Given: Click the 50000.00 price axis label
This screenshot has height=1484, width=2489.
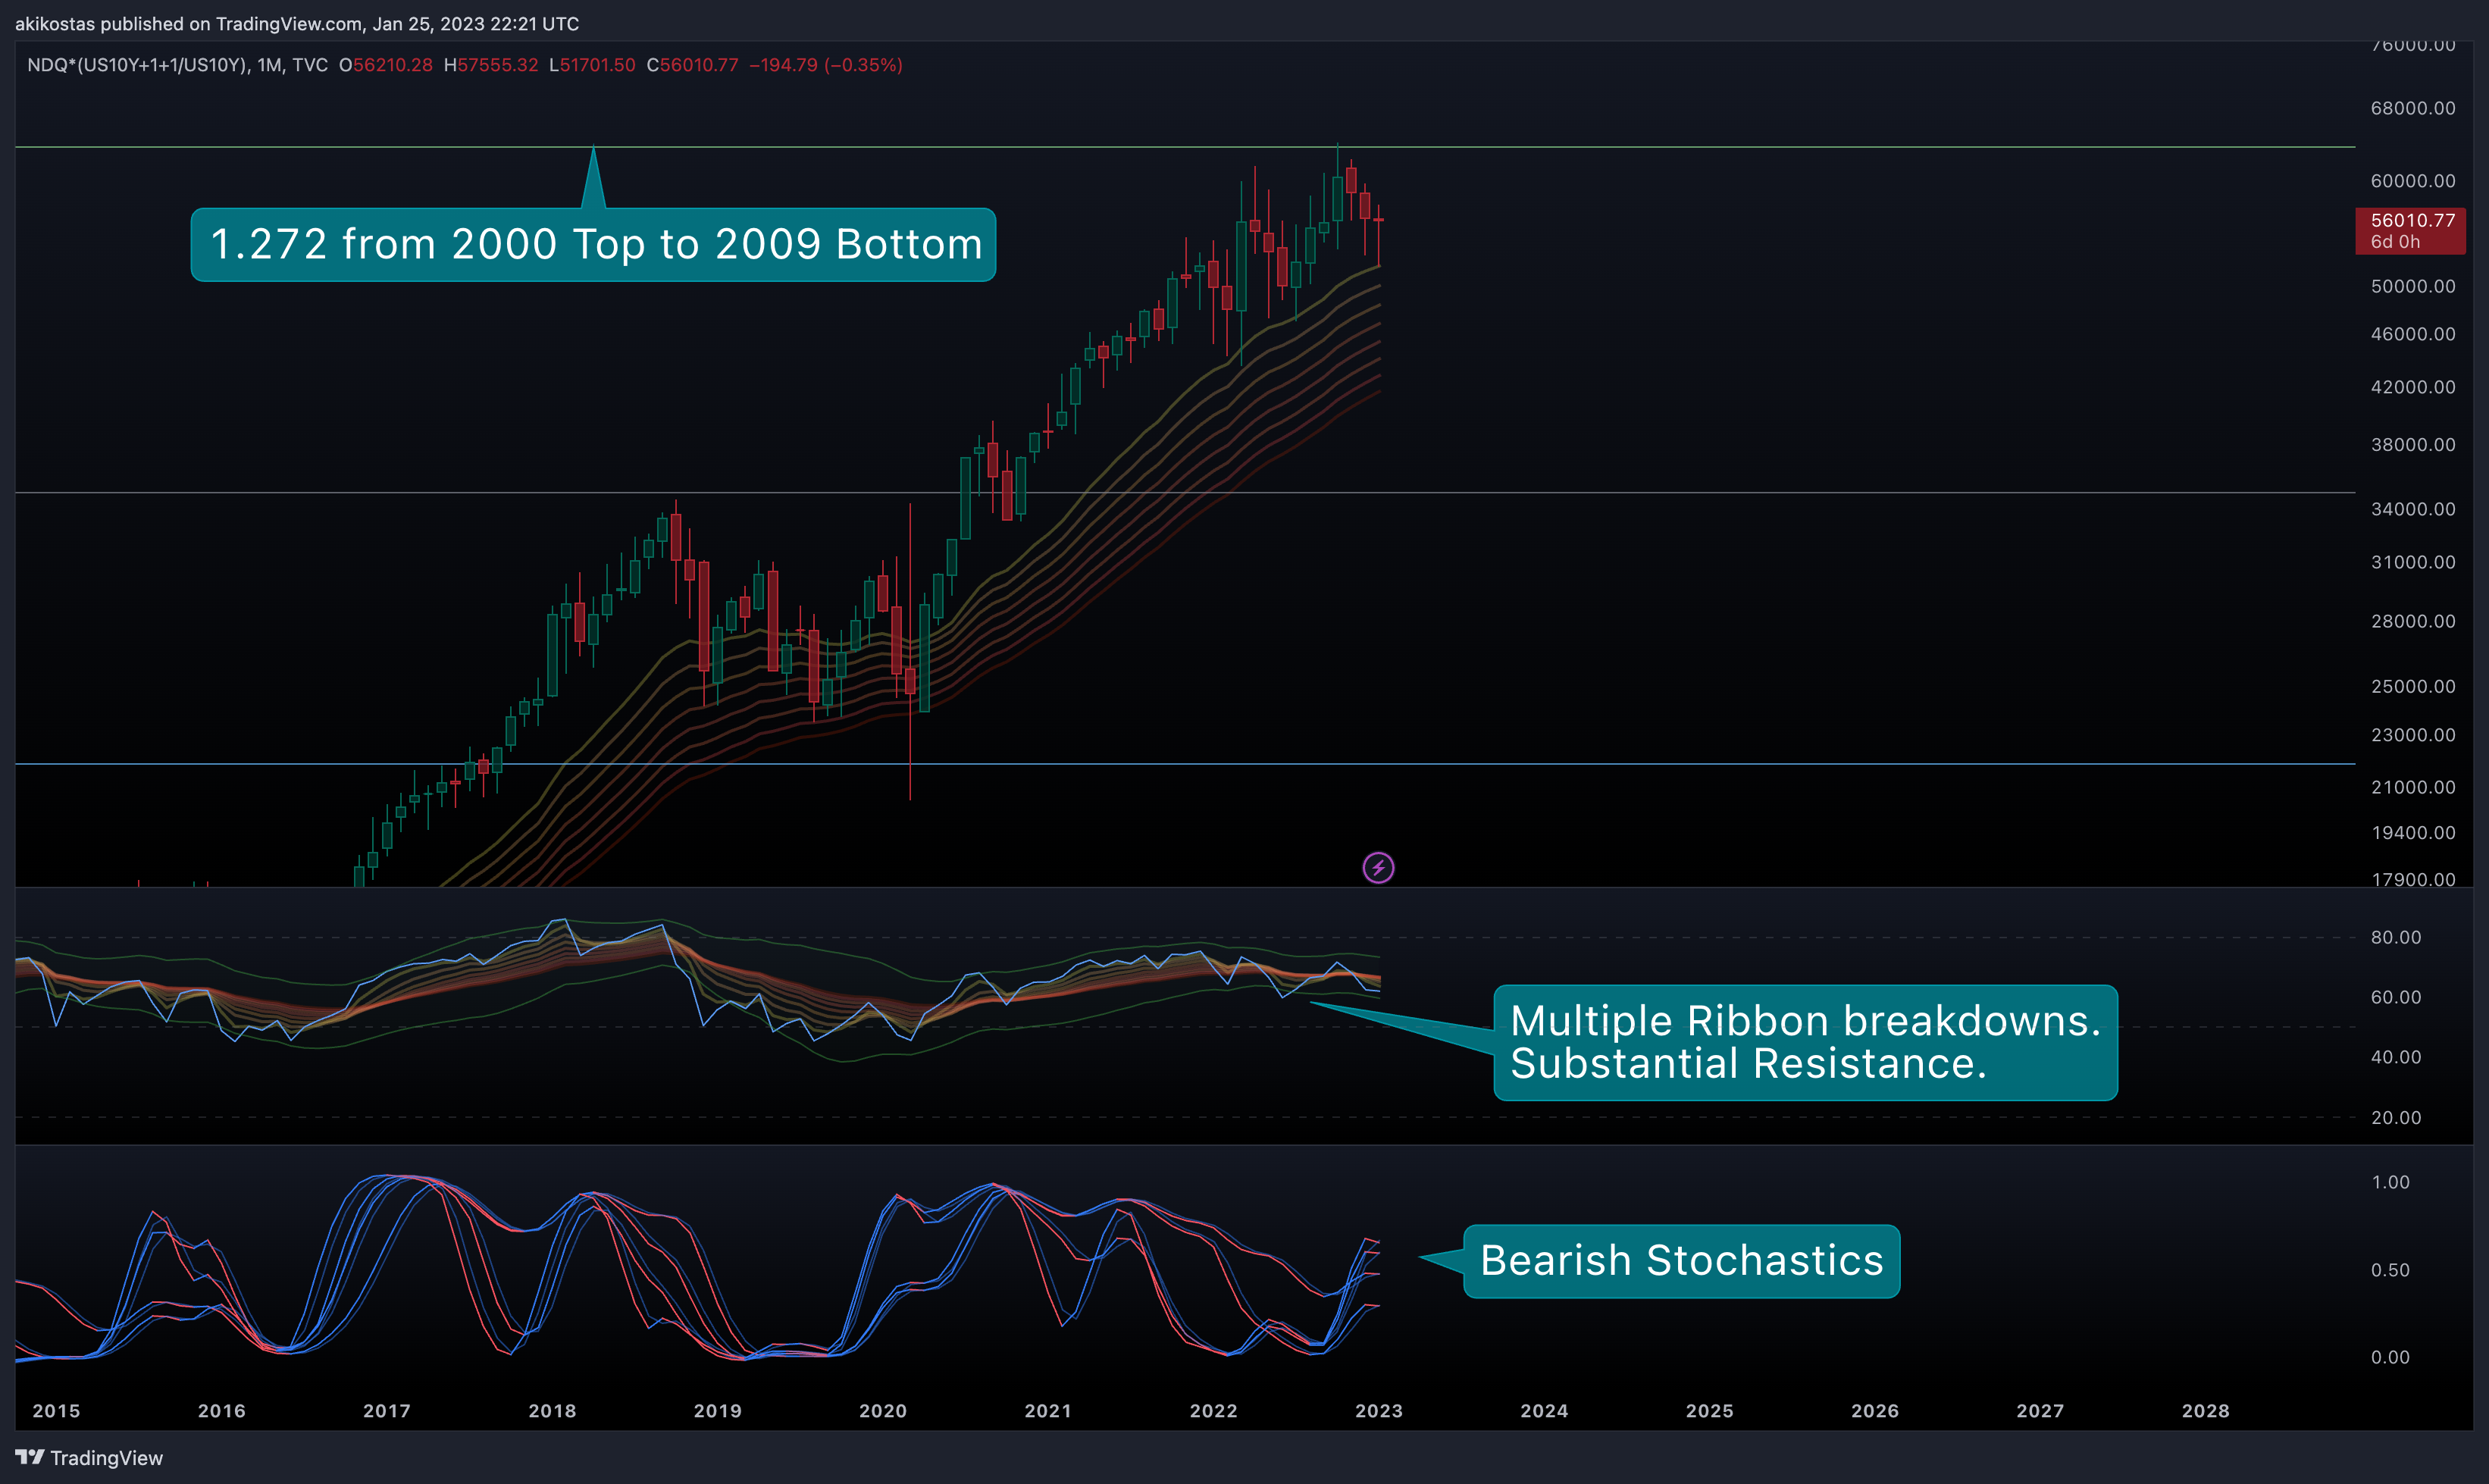Looking at the screenshot, I should click(2413, 286).
